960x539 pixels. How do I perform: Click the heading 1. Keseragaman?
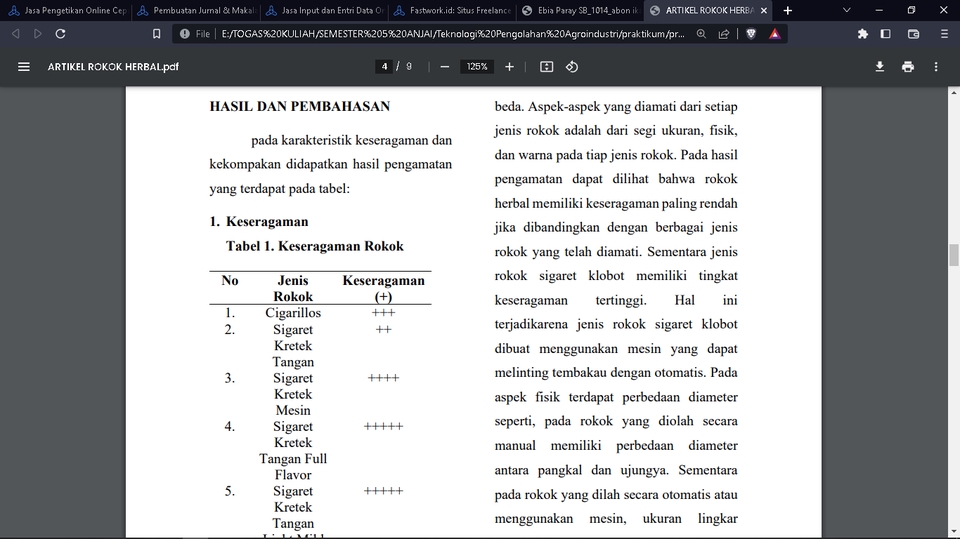(x=259, y=222)
